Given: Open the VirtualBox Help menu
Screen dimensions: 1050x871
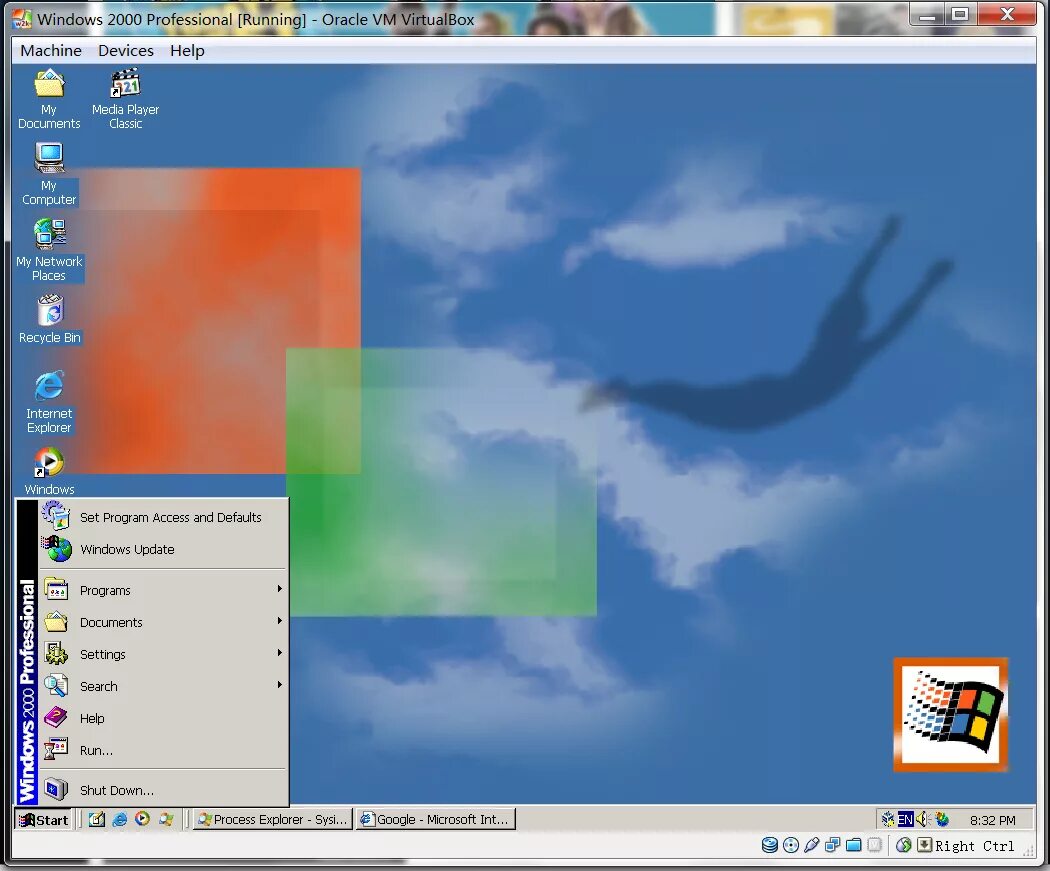Looking at the screenshot, I should (x=187, y=50).
